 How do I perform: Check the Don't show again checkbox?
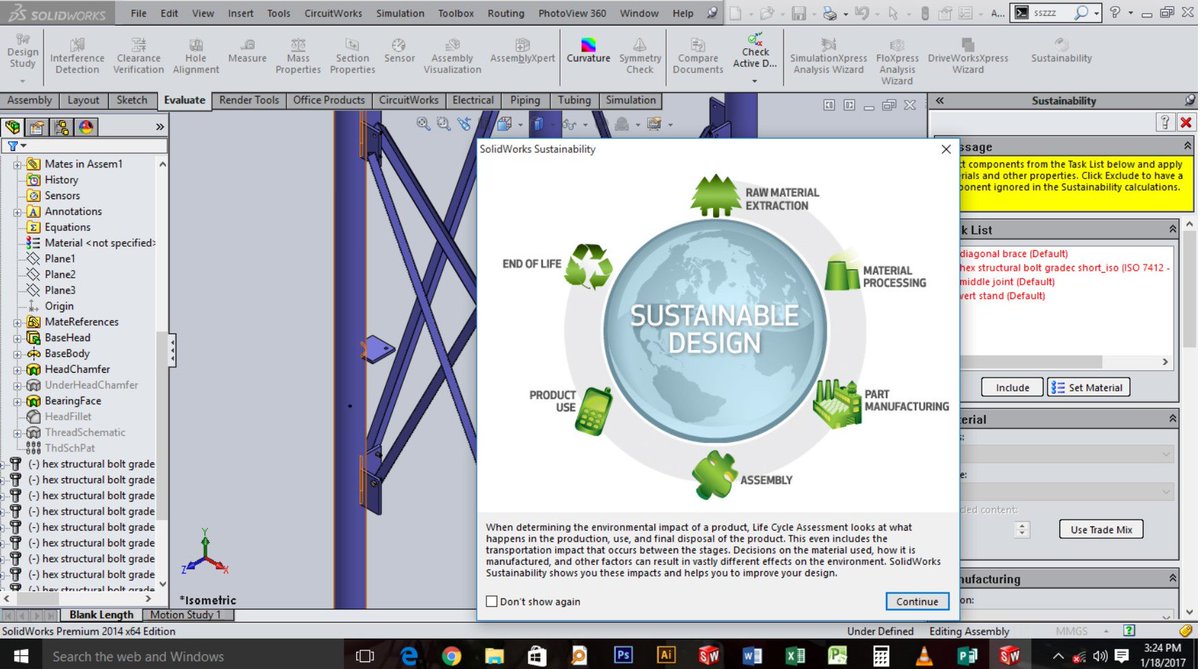click(491, 601)
